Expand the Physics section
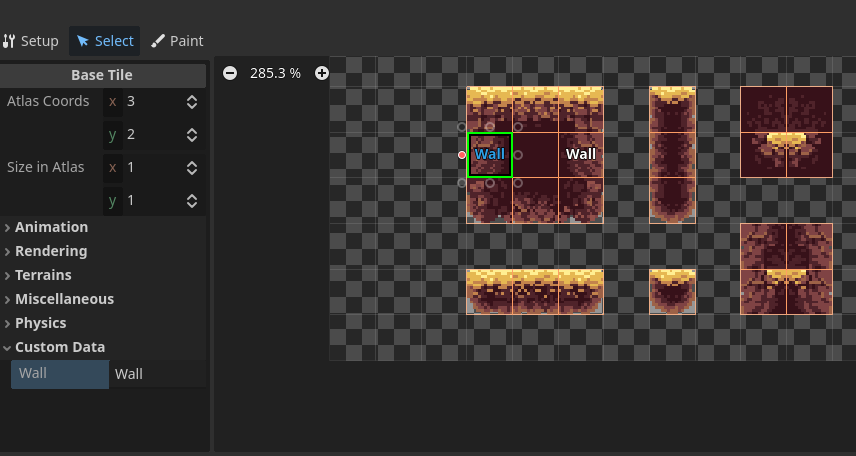Viewport: 856px width, 456px height. pyautogui.click(x=40, y=323)
